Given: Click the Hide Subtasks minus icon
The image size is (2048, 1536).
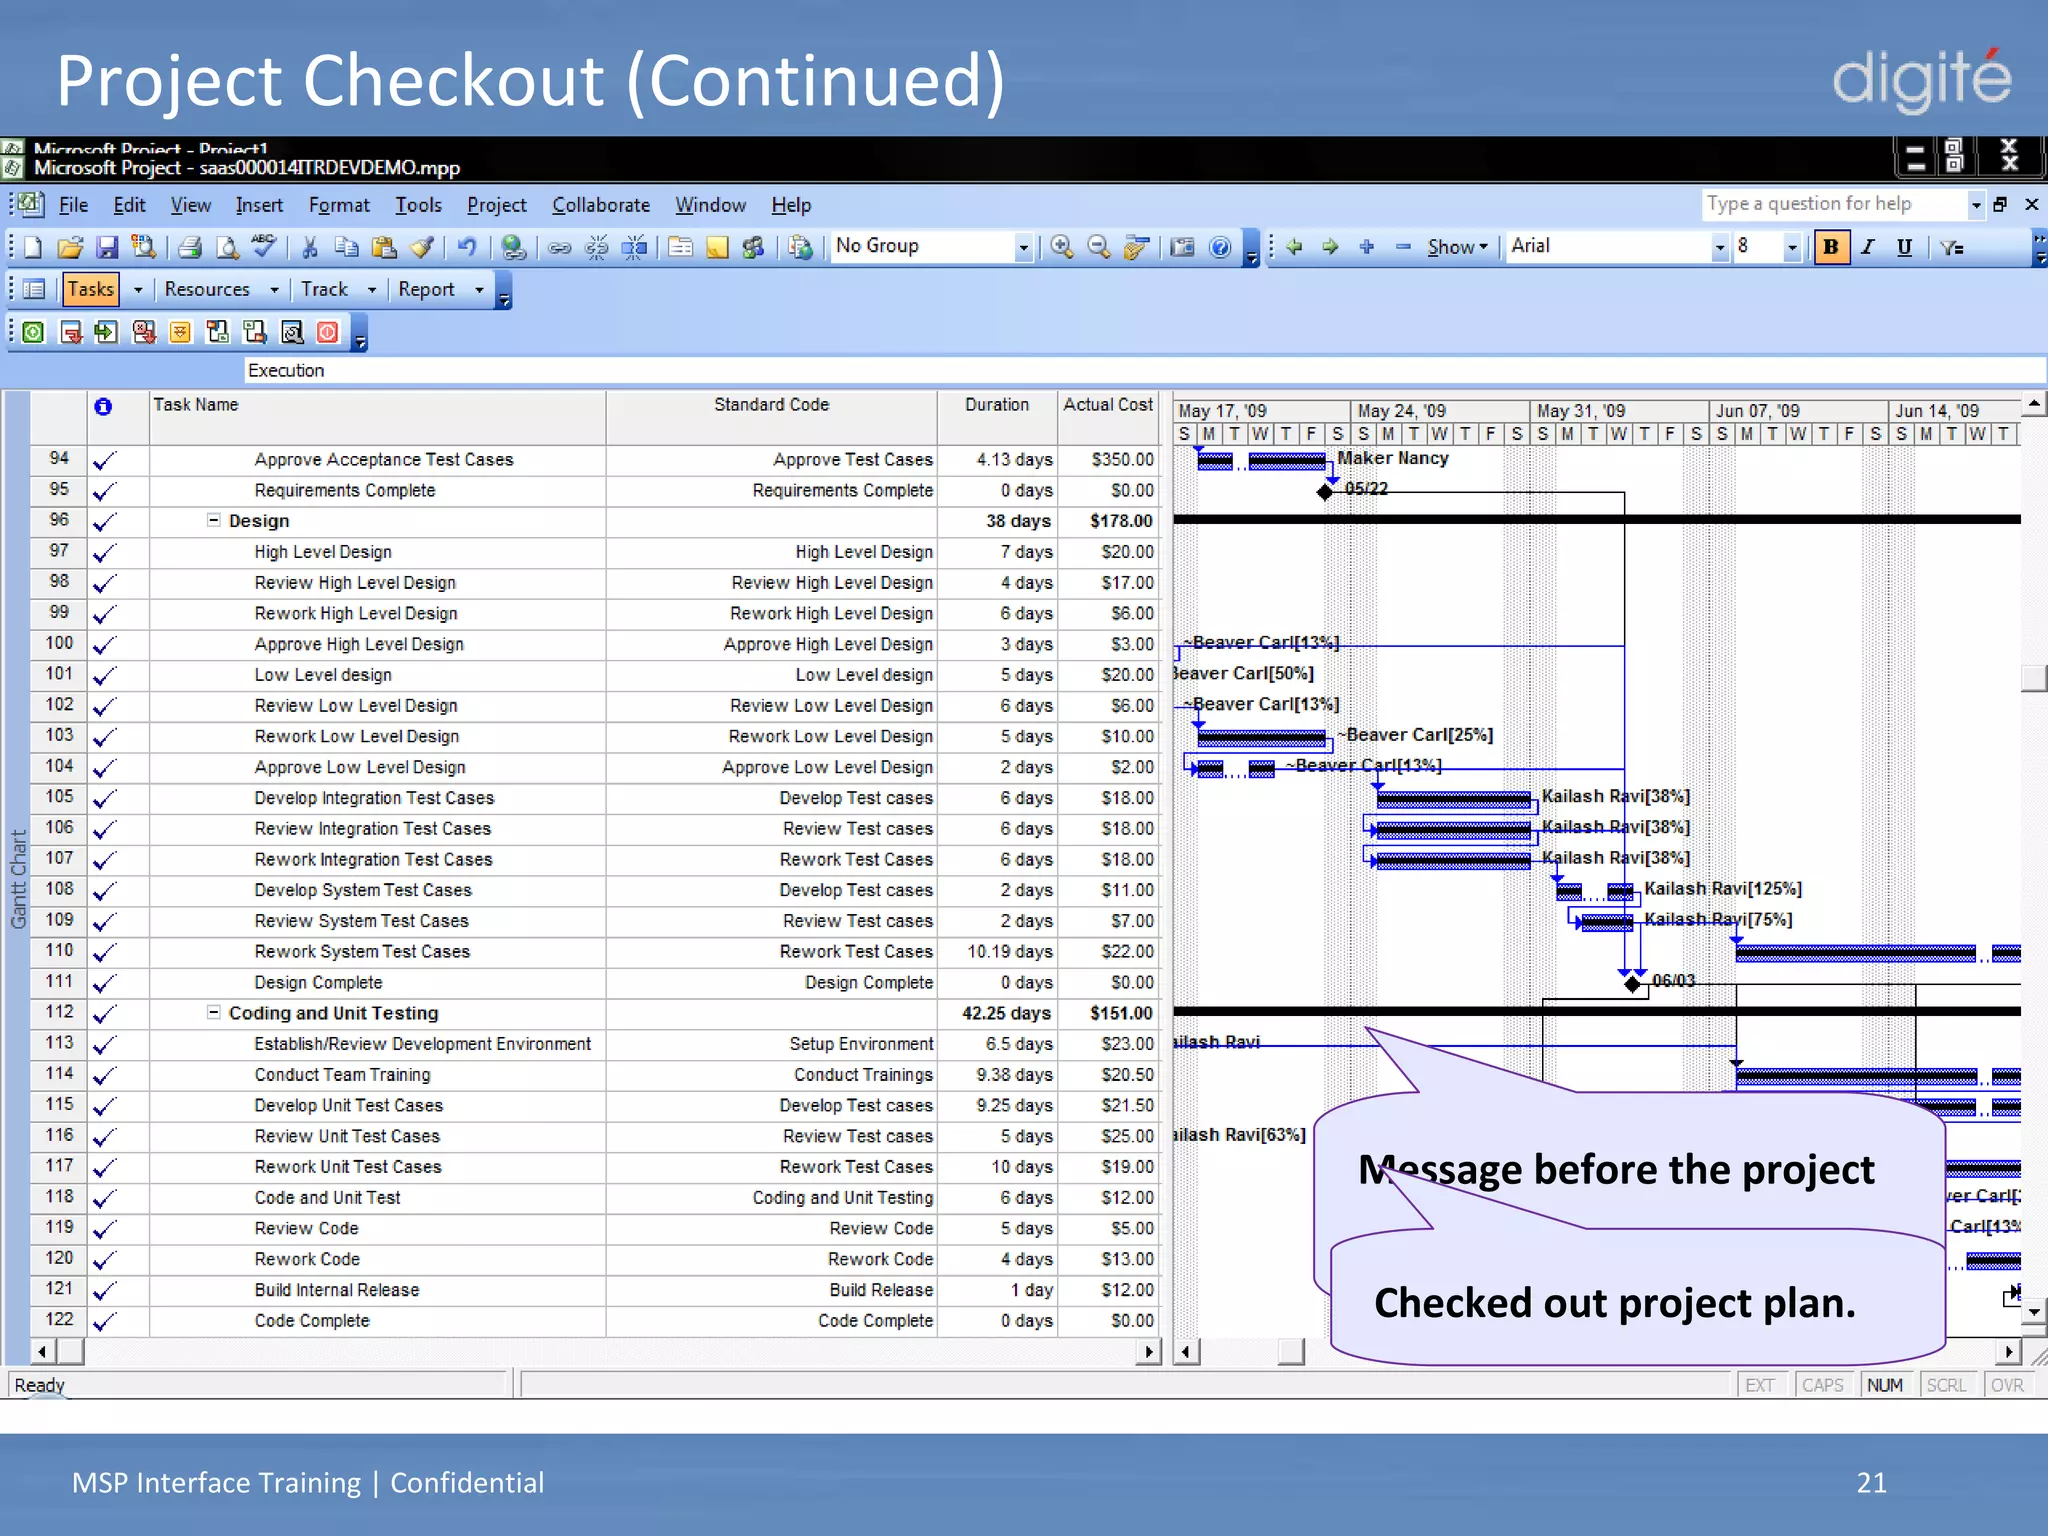Looking at the screenshot, I should pyautogui.click(x=1404, y=247).
